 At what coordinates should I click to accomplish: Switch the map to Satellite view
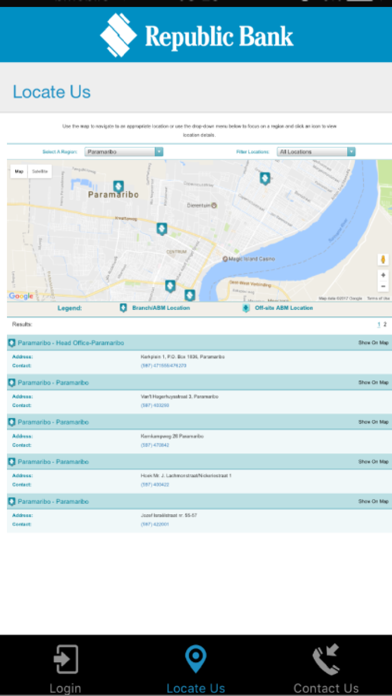click(x=40, y=171)
